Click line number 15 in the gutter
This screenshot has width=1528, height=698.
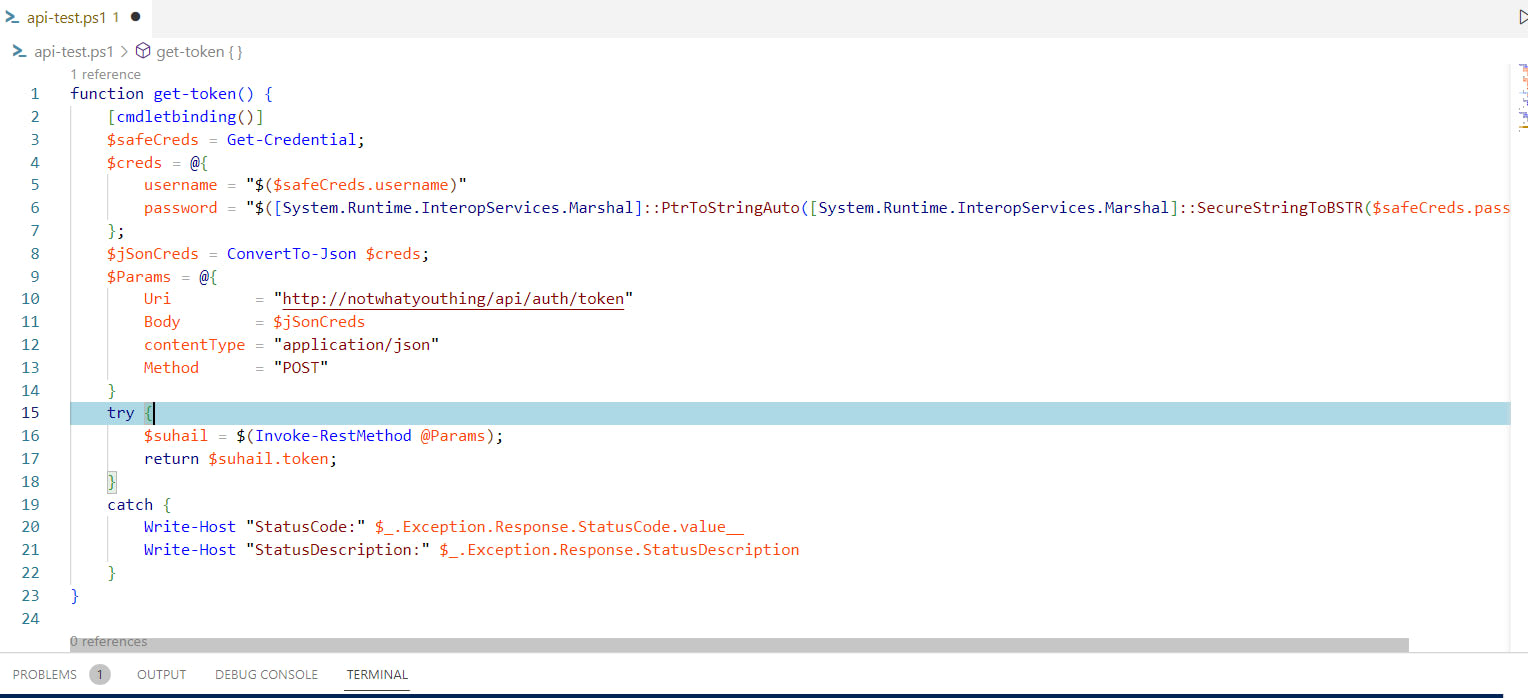(29, 413)
